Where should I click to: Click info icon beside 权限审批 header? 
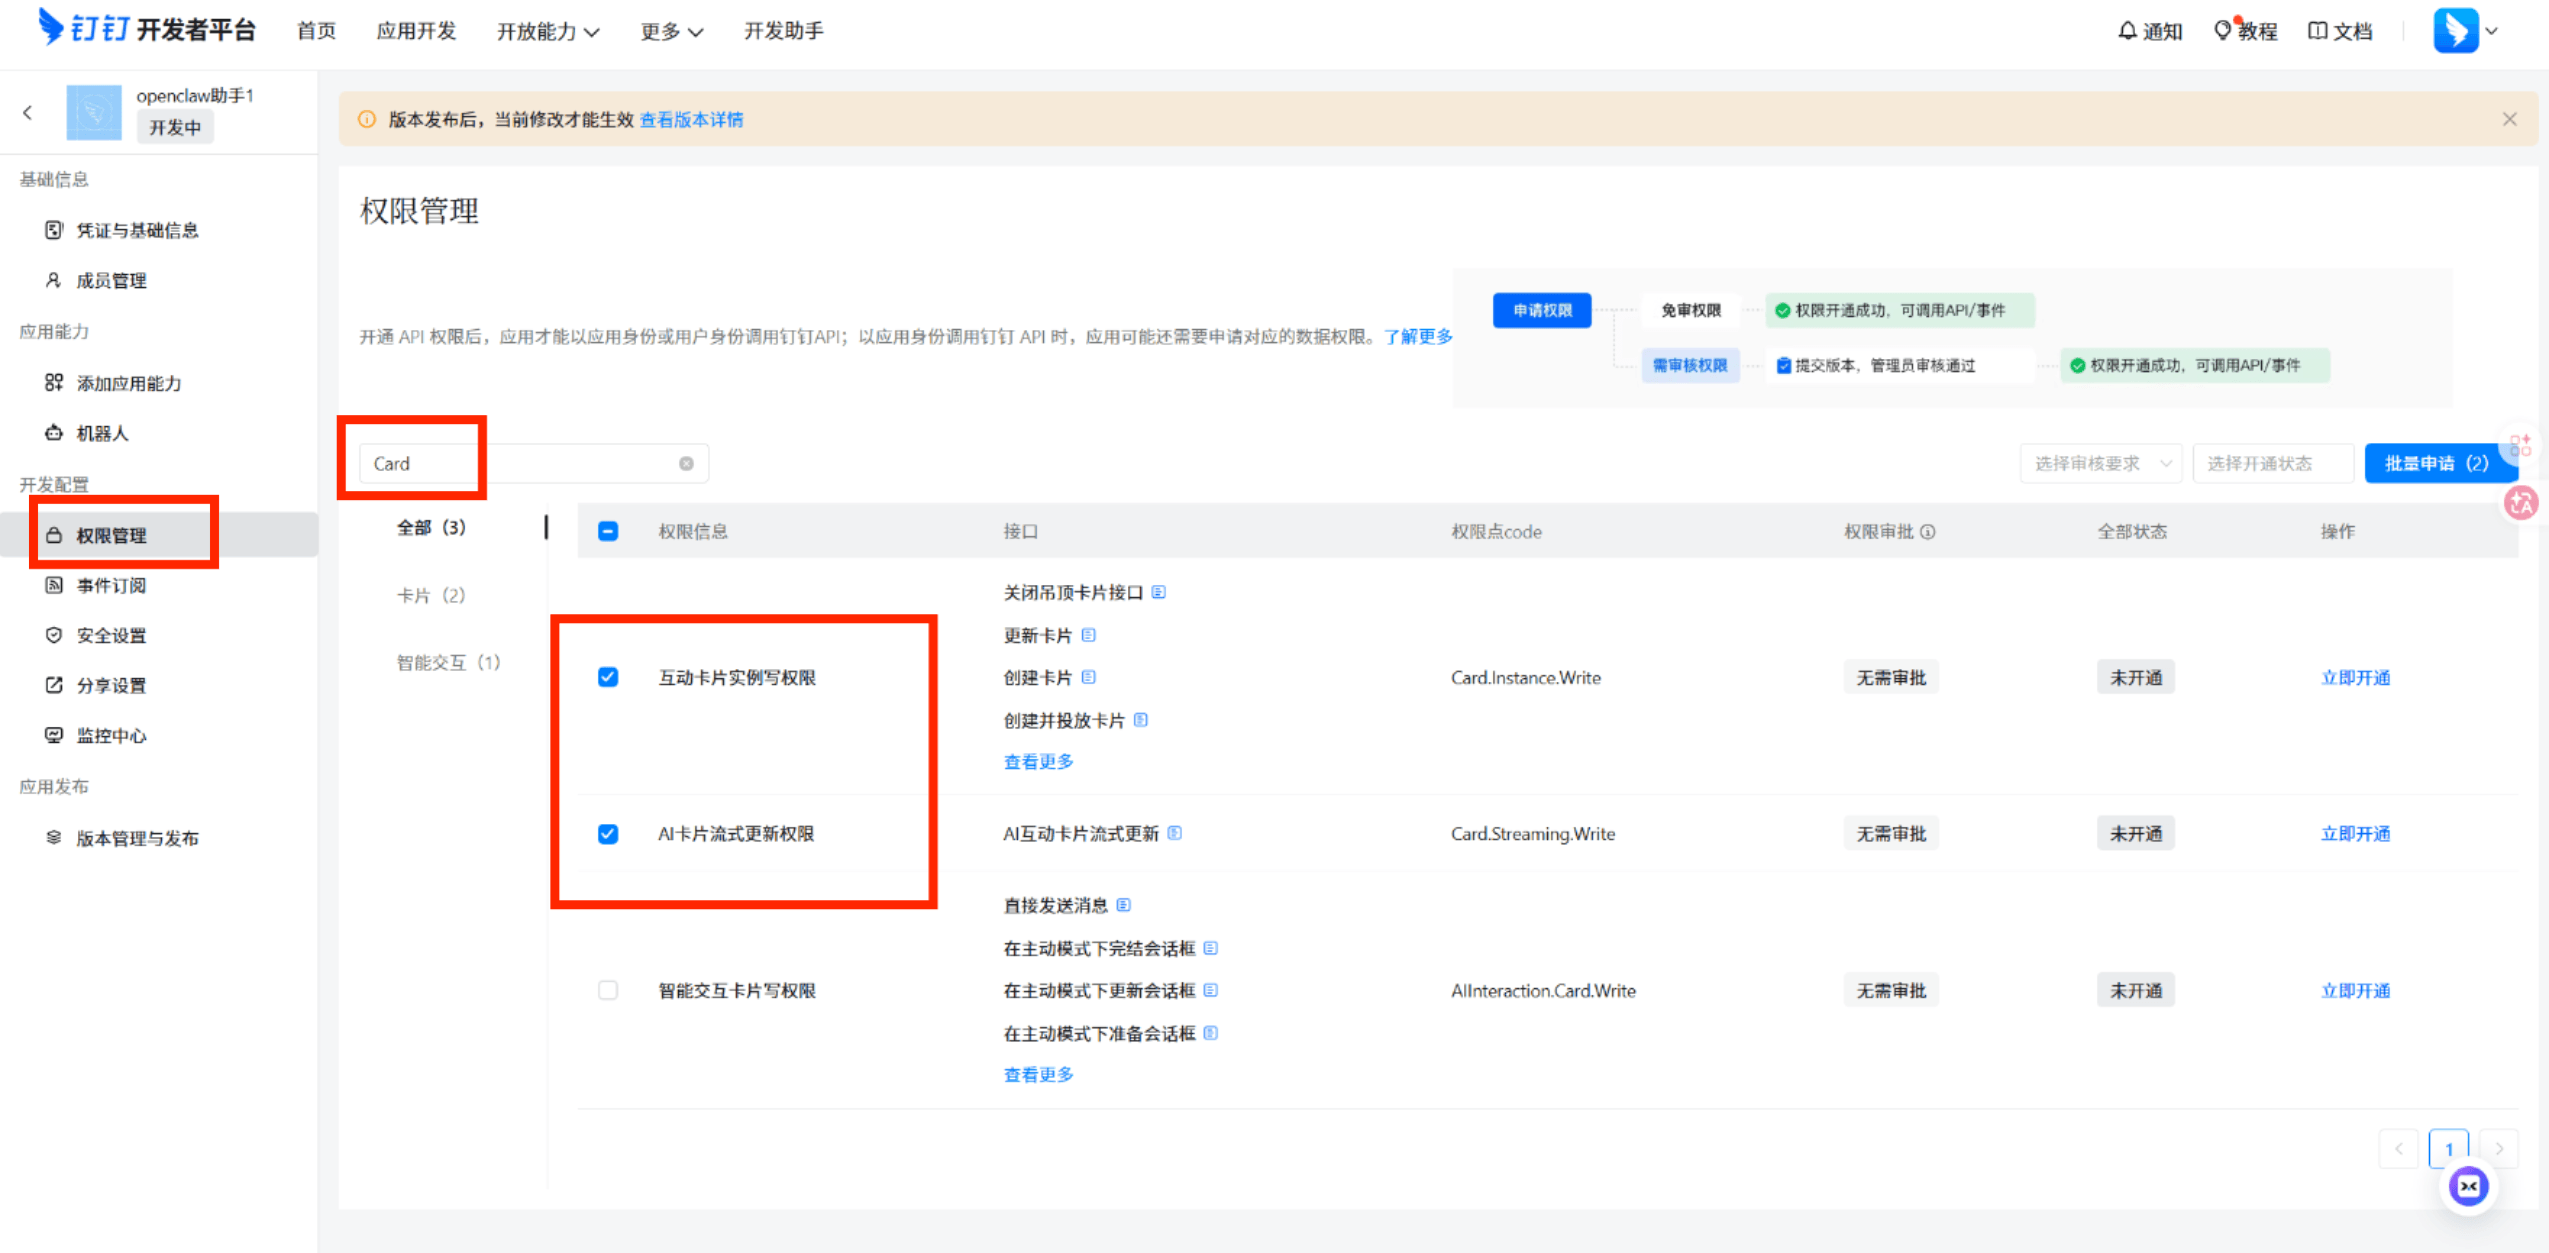(1928, 531)
